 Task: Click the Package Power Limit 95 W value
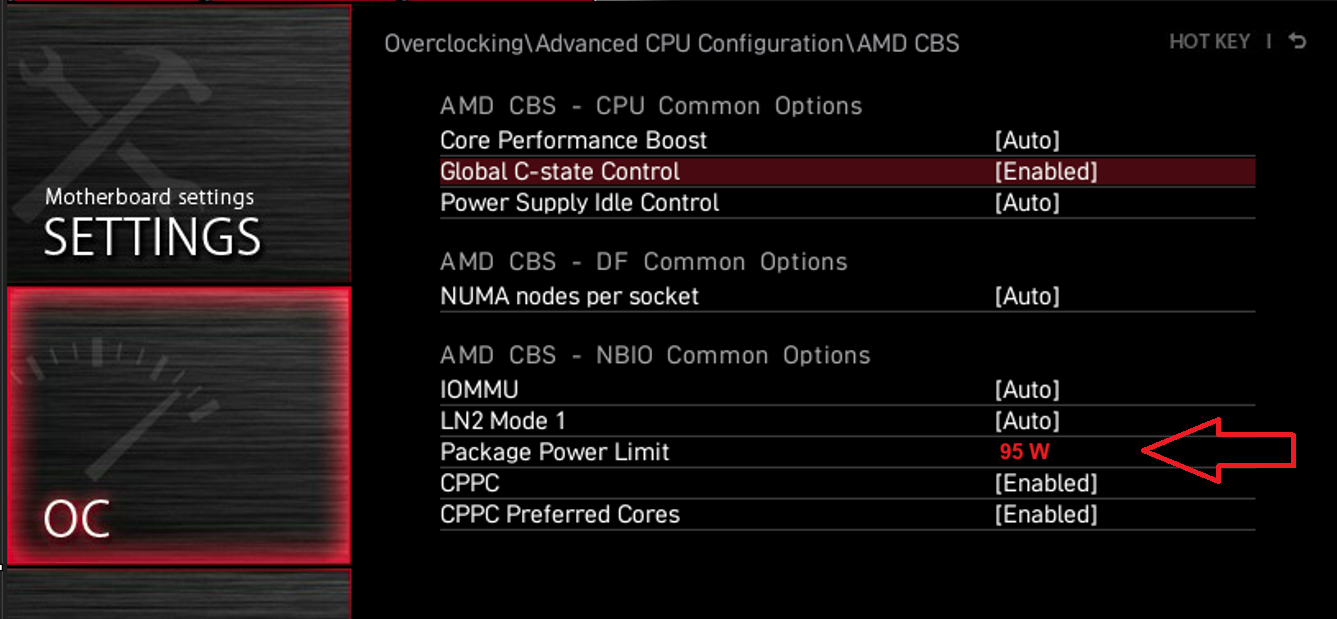click(x=1024, y=452)
